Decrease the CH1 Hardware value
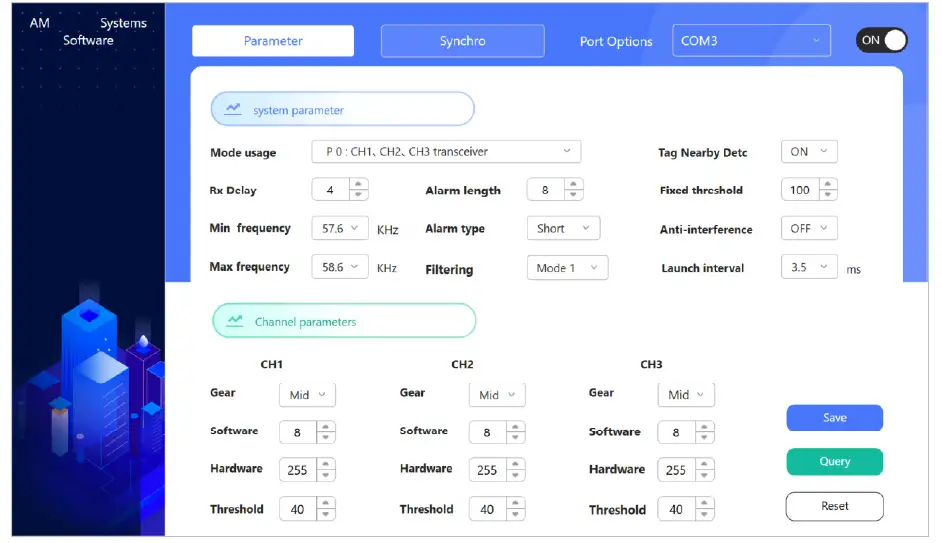942x543 pixels. click(x=326, y=475)
